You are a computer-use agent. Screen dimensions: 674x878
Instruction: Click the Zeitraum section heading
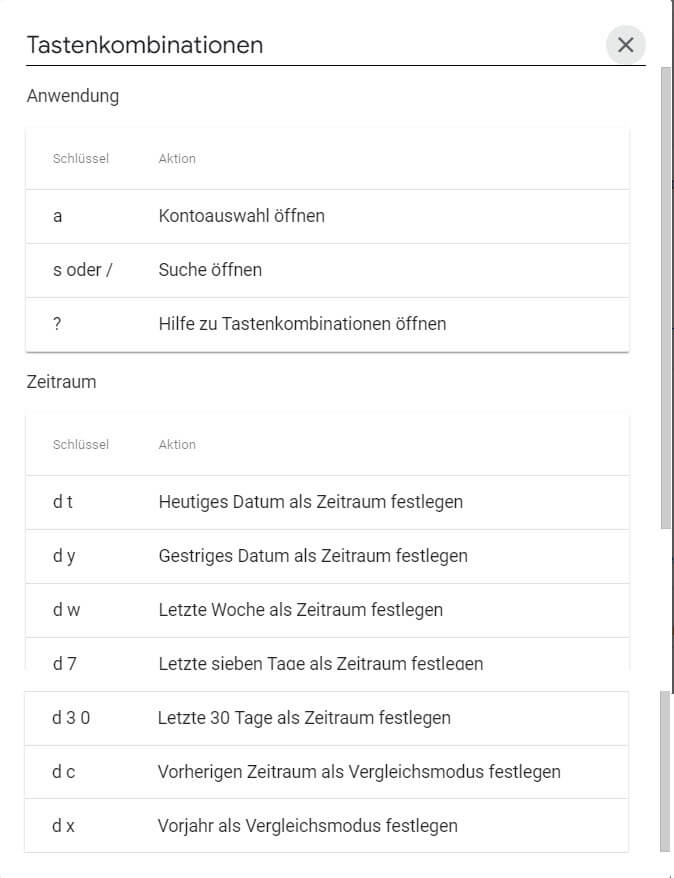tap(63, 382)
